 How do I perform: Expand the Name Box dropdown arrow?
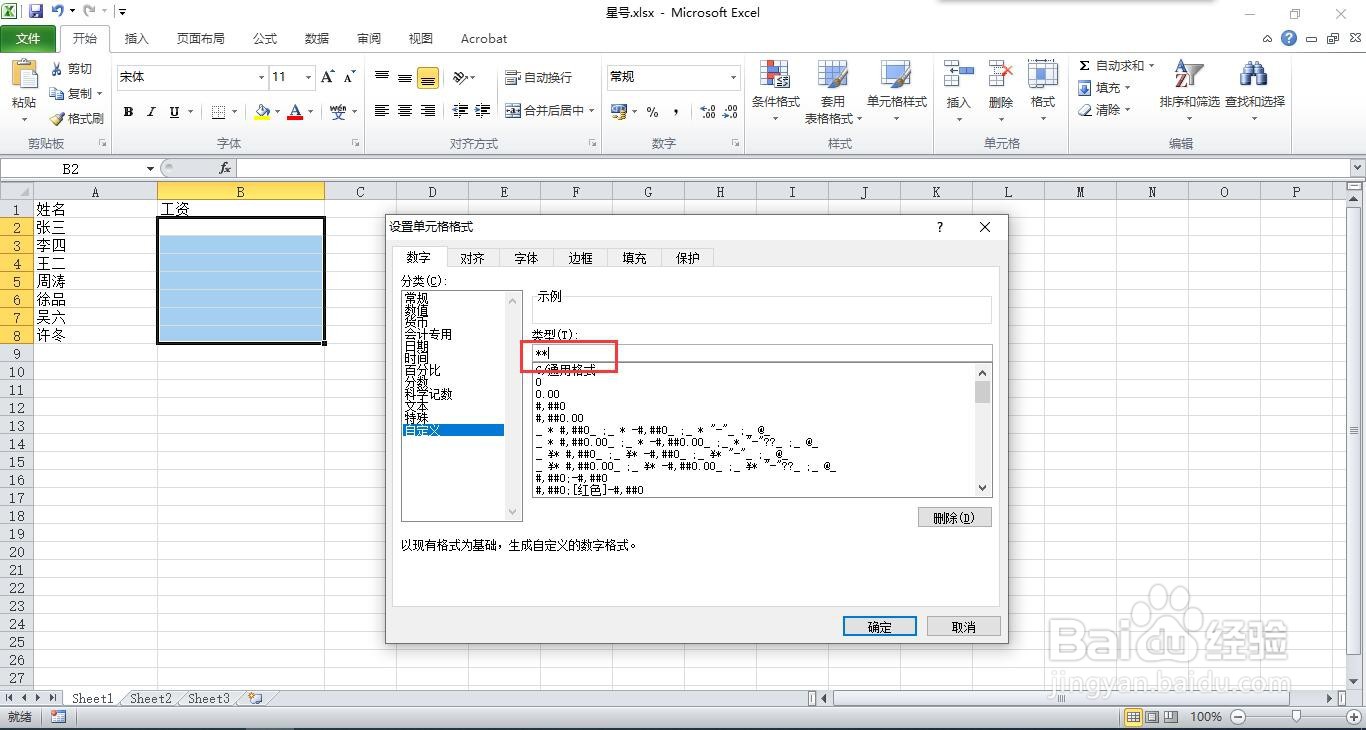pyautogui.click(x=150, y=169)
